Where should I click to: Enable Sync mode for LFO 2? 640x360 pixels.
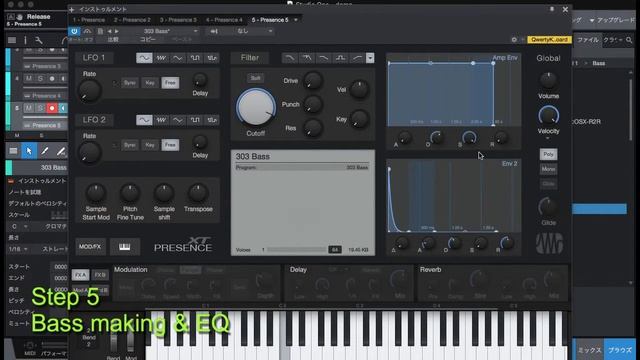130,145
